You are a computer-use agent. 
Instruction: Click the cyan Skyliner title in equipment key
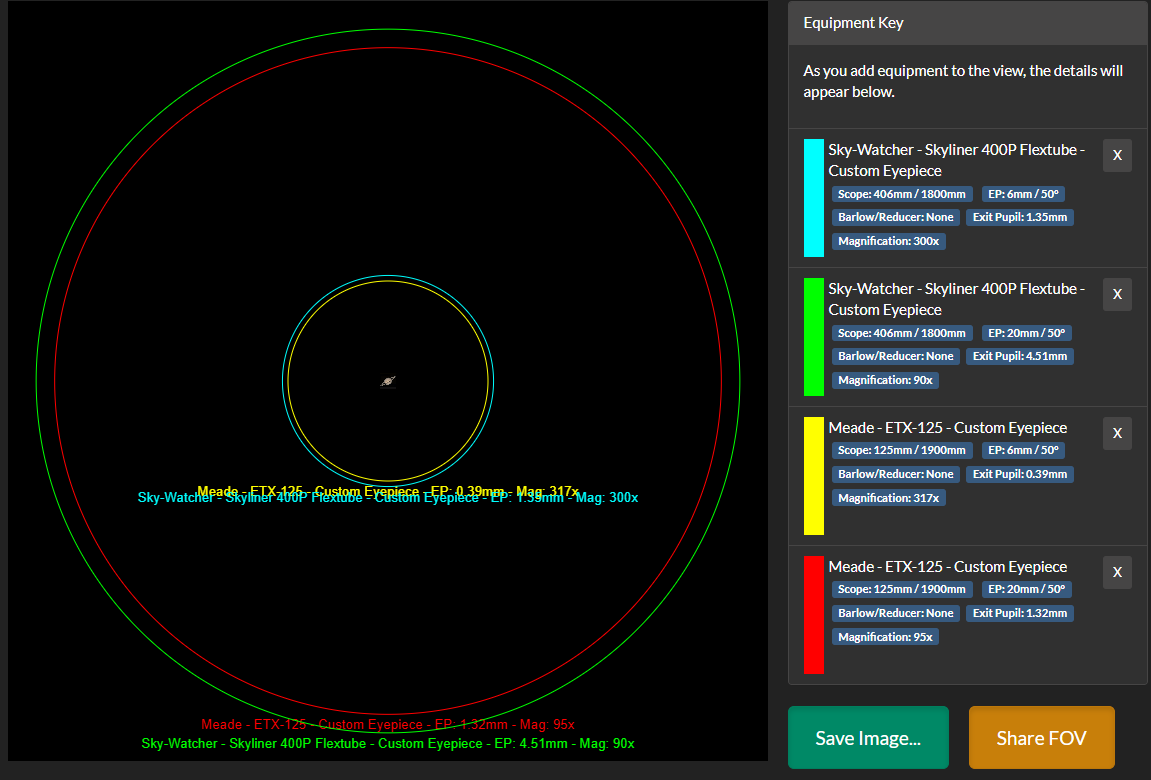tap(956, 160)
